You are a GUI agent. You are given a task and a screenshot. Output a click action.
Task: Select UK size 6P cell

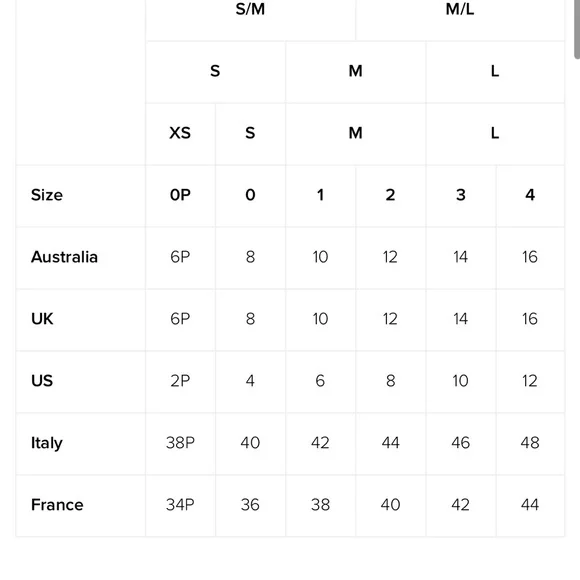coord(180,319)
